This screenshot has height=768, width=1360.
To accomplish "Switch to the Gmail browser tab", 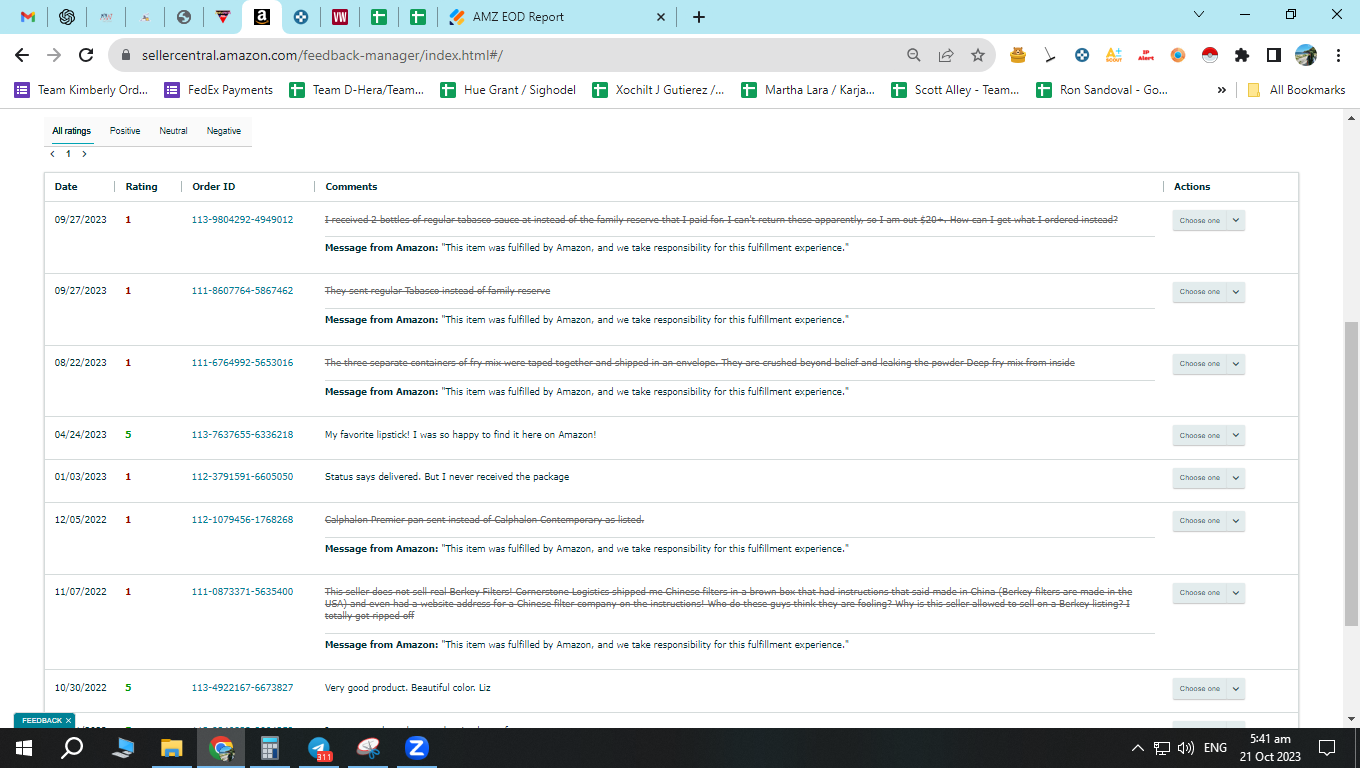I will pyautogui.click(x=28, y=17).
